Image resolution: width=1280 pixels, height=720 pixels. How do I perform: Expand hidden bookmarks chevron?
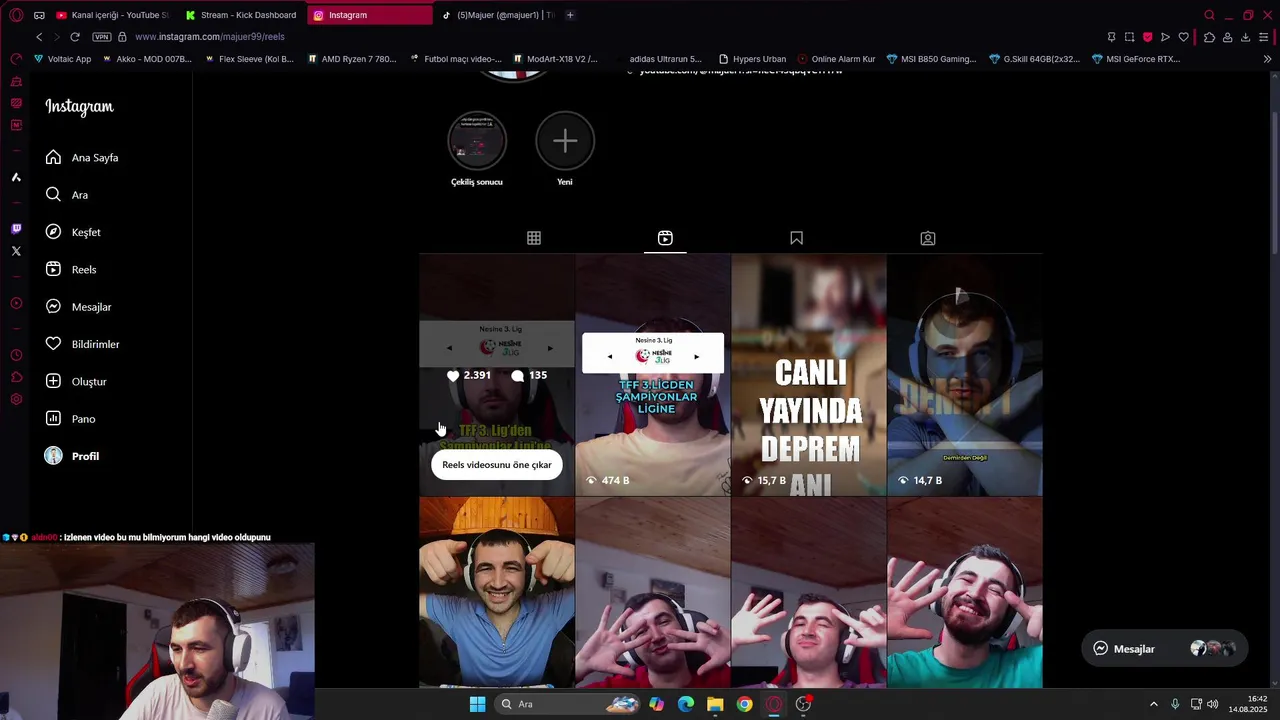click(1267, 59)
